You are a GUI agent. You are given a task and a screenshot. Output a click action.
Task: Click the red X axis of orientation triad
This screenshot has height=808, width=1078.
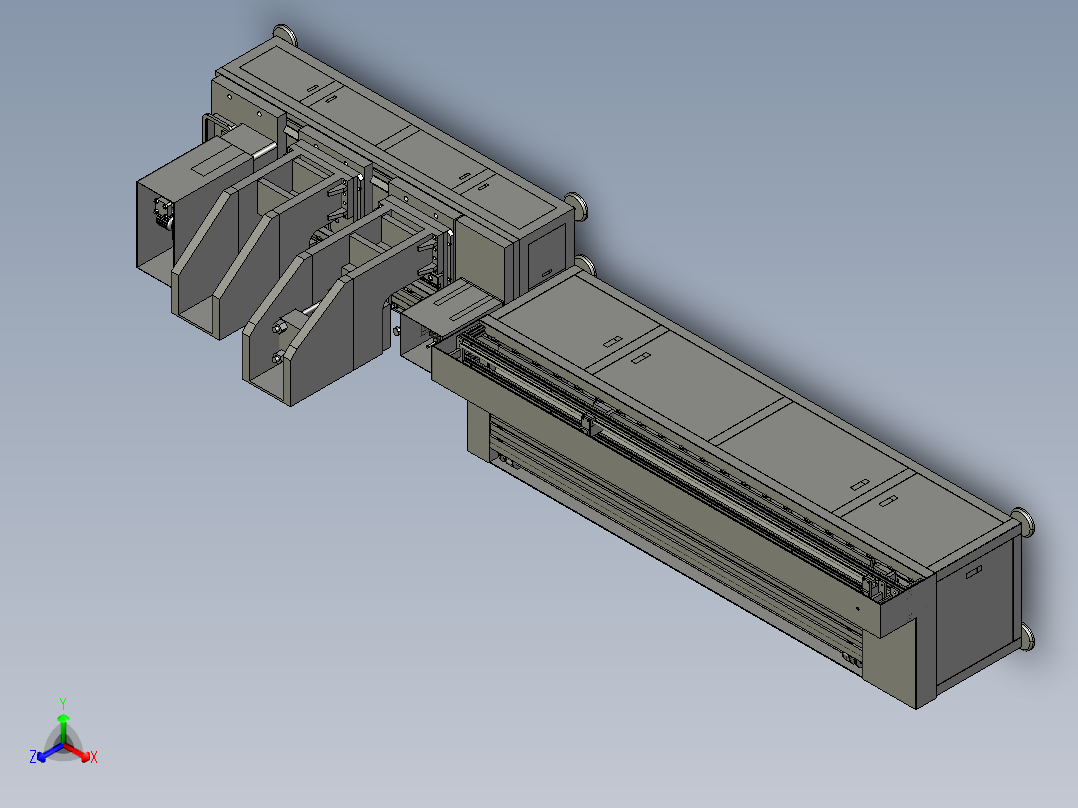[79, 752]
